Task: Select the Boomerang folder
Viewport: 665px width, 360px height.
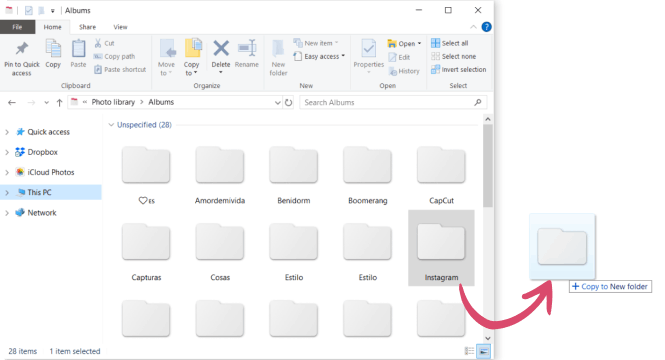Action: click(367, 176)
